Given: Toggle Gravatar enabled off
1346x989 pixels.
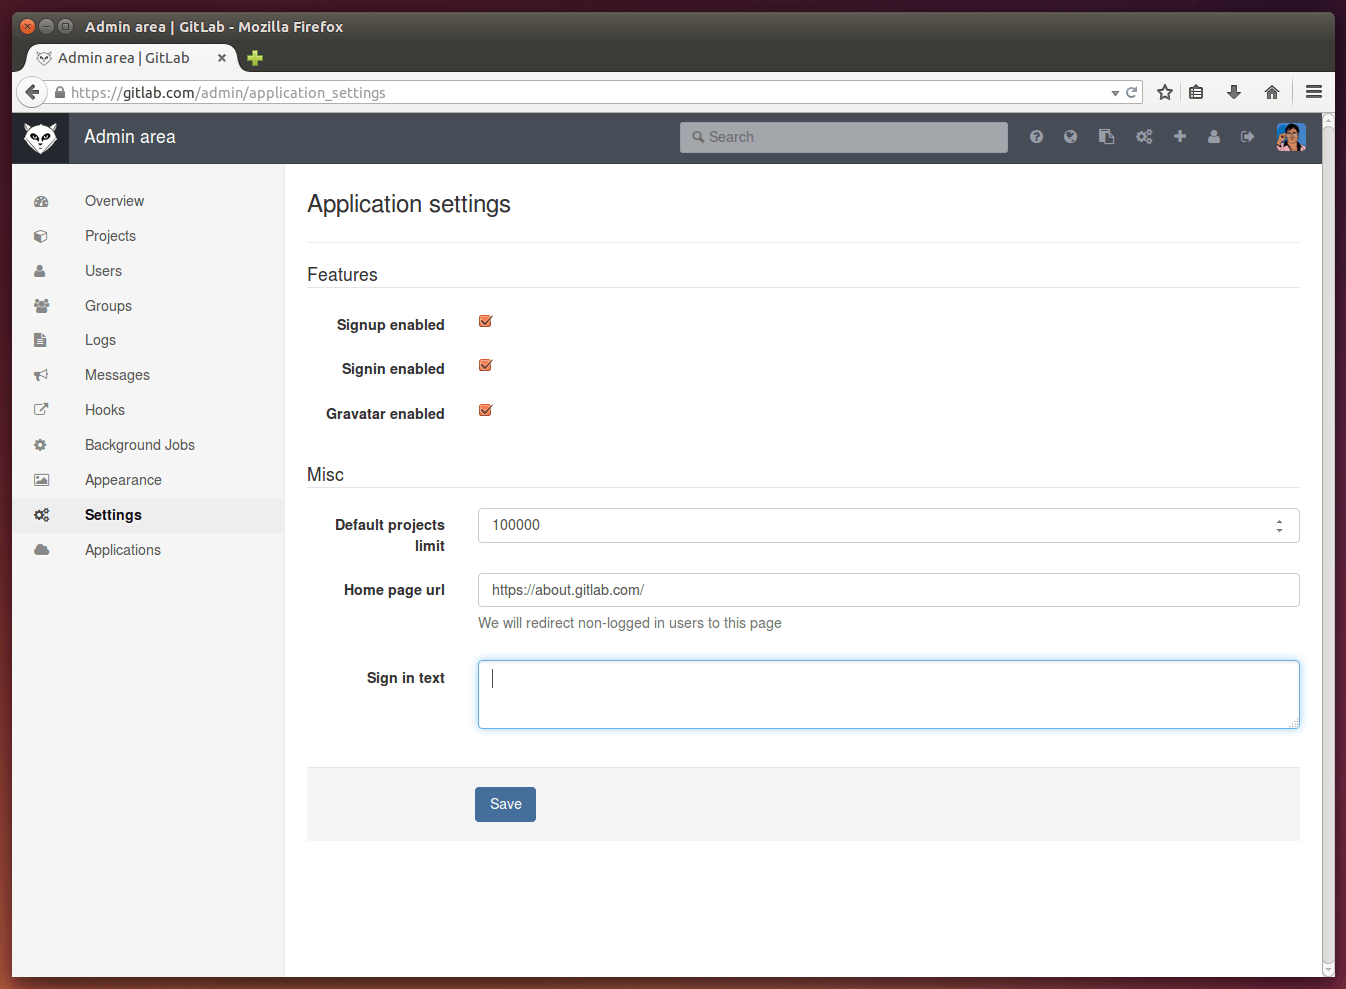Looking at the screenshot, I should pos(485,410).
